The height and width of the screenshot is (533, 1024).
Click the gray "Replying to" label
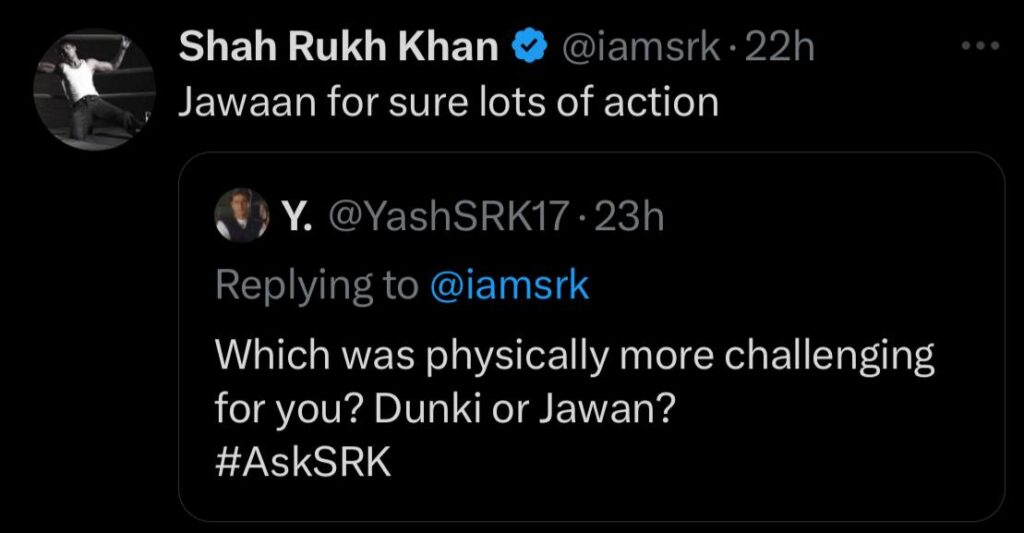tap(316, 286)
